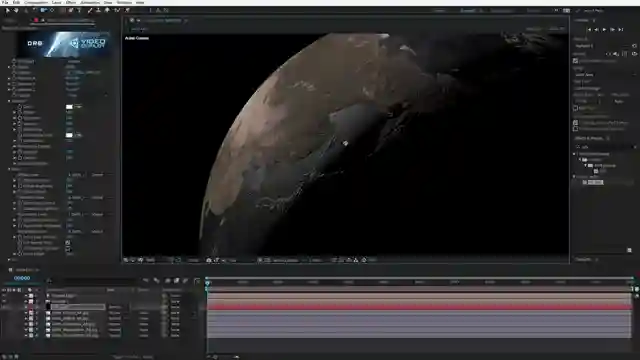Viewport: 640px width, 360px height.
Task: Hide the second layer using its eye toggle
Action: click(4, 301)
